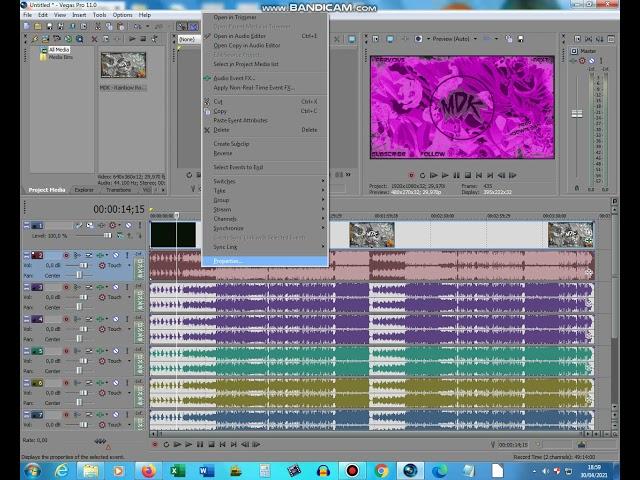Viewport: 640px width, 480px height.
Task: Click Properties in the context menu
Action: tap(228, 261)
